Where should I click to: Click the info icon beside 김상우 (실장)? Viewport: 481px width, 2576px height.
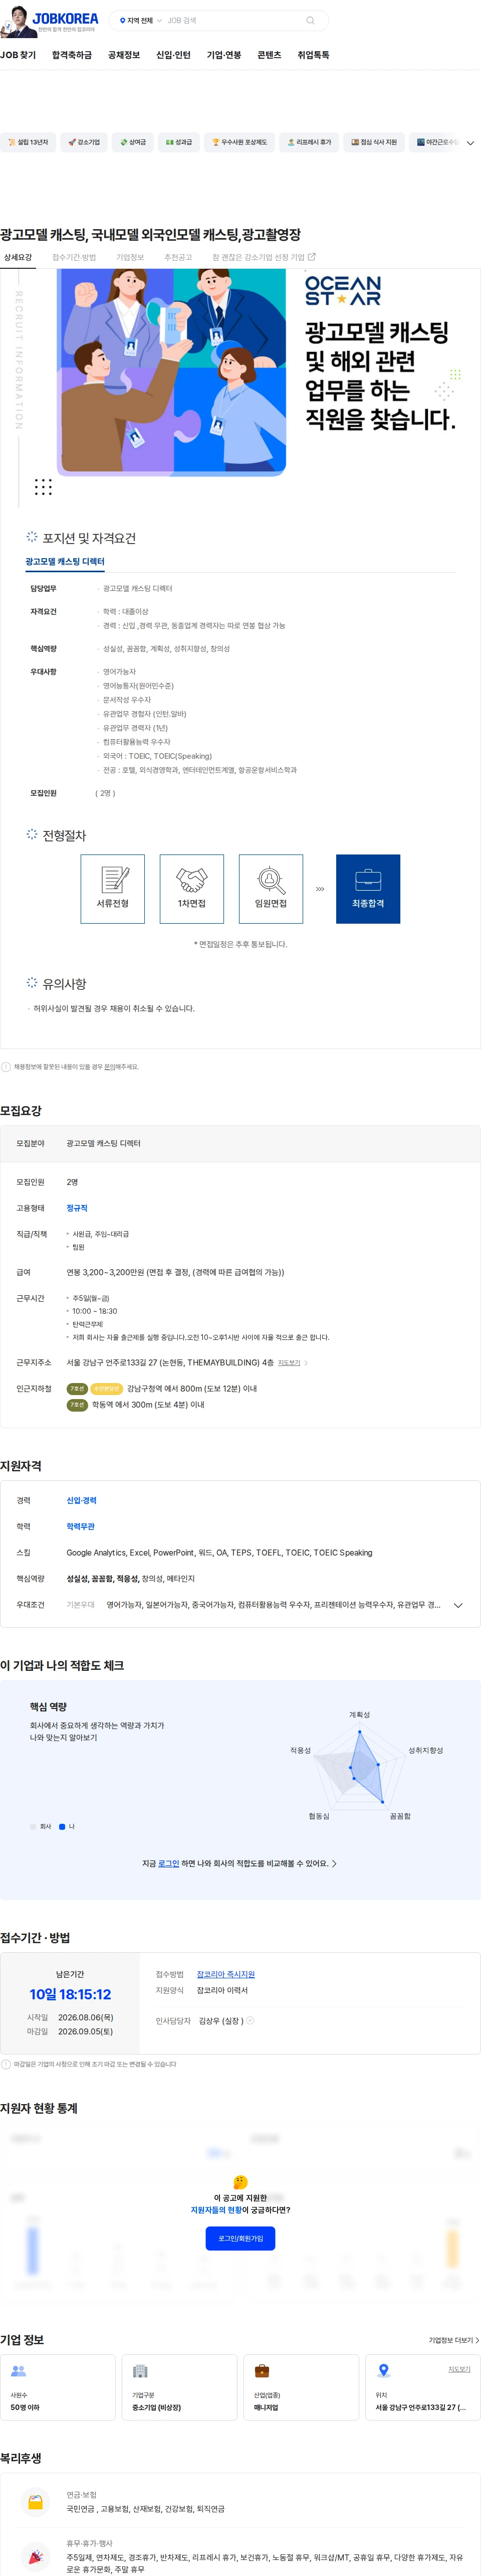[x=250, y=2020]
